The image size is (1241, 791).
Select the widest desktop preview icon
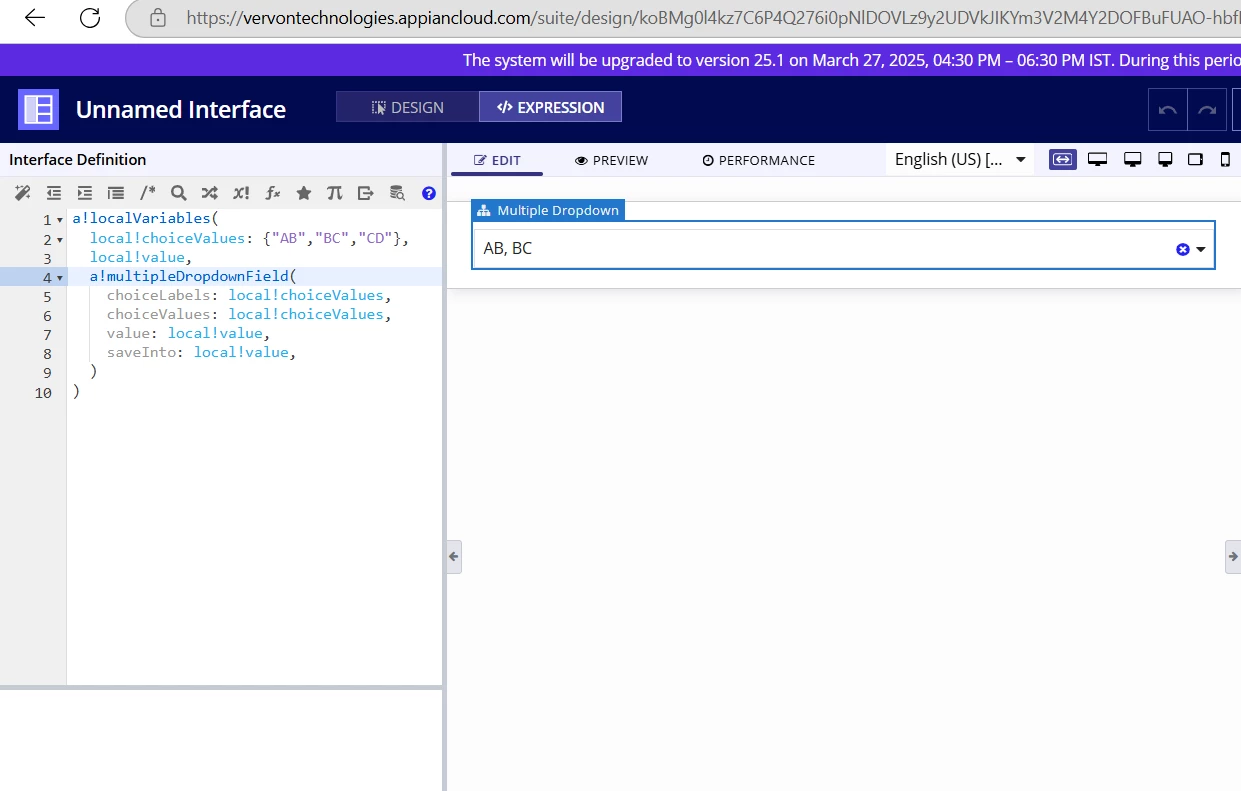pyautogui.click(x=1097, y=159)
